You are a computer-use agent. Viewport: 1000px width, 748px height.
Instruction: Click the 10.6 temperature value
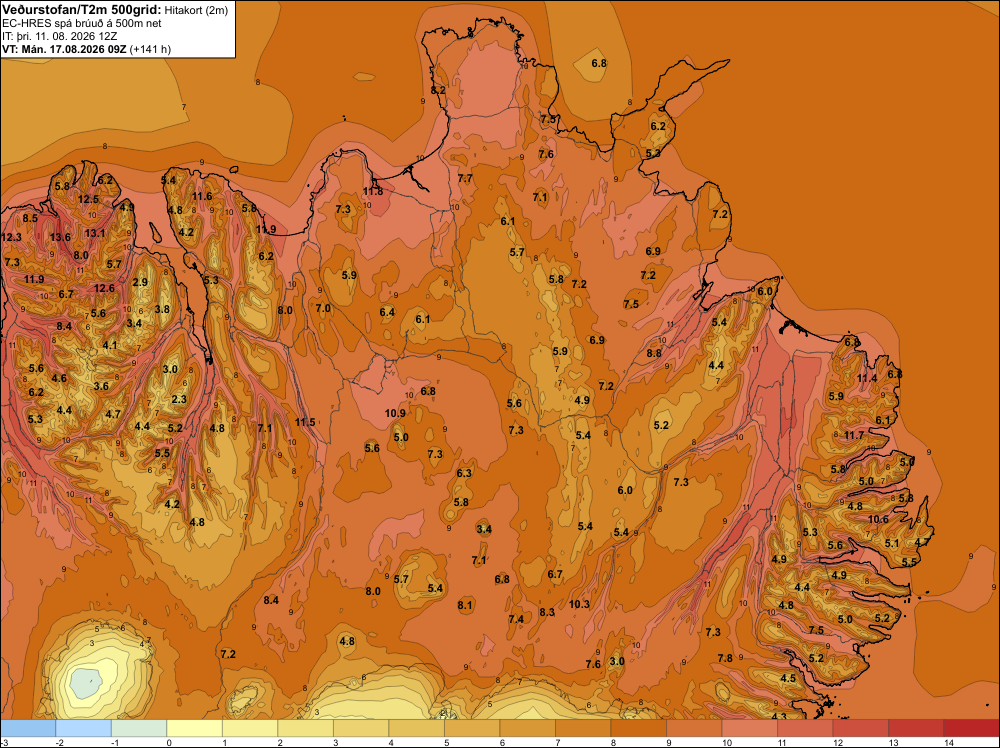pos(878,520)
